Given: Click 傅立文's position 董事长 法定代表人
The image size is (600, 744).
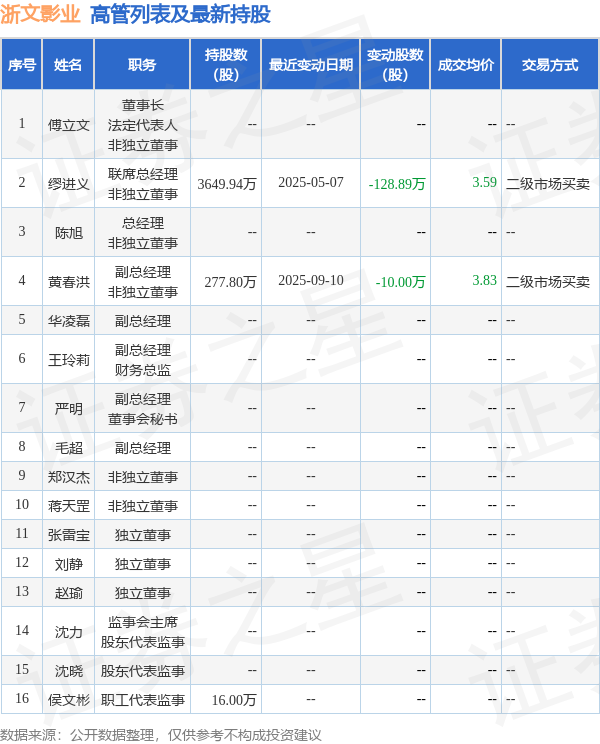Looking at the screenshot, I should (x=142, y=115).
